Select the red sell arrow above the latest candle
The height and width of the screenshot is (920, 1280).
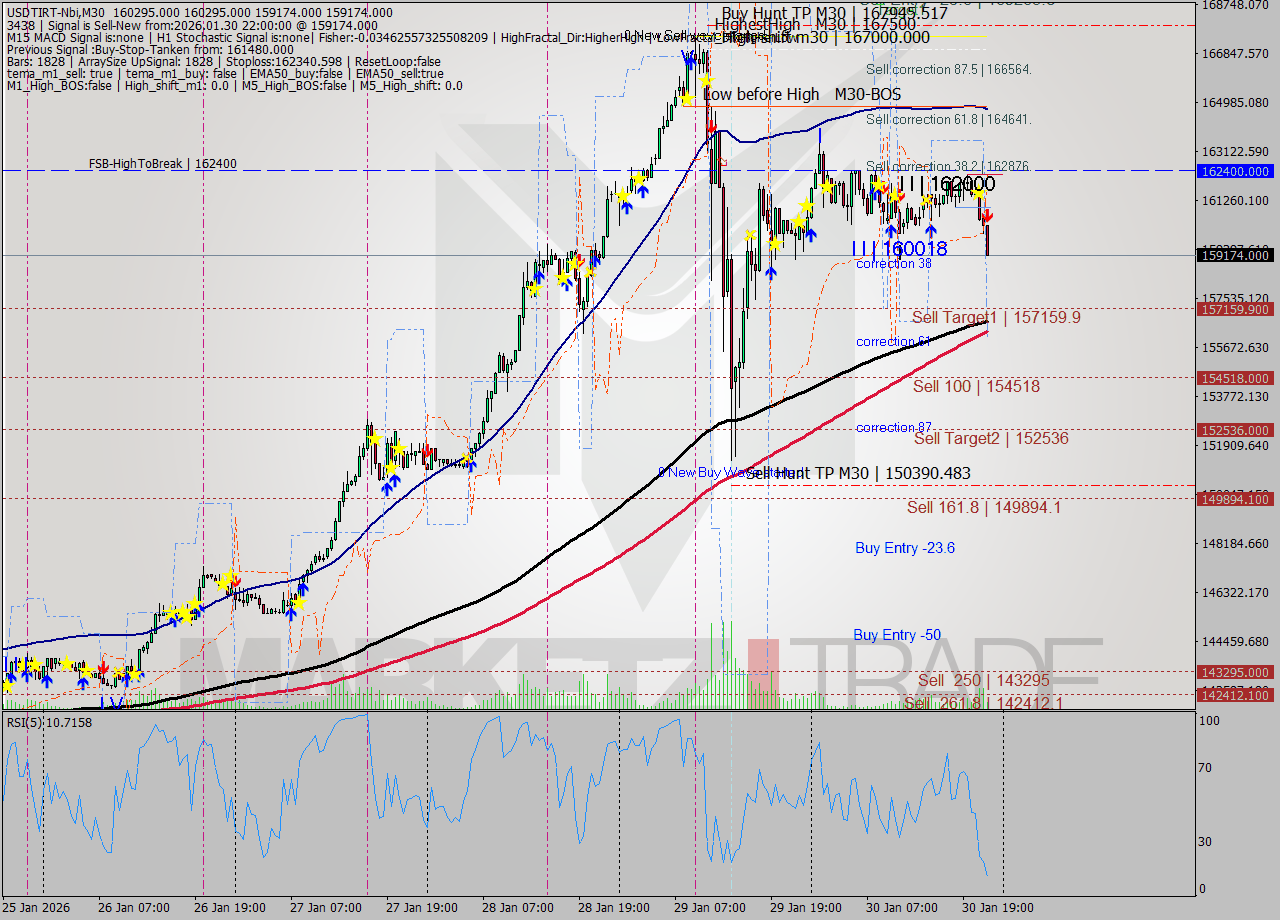pyautogui.click(x=988, y=215)
